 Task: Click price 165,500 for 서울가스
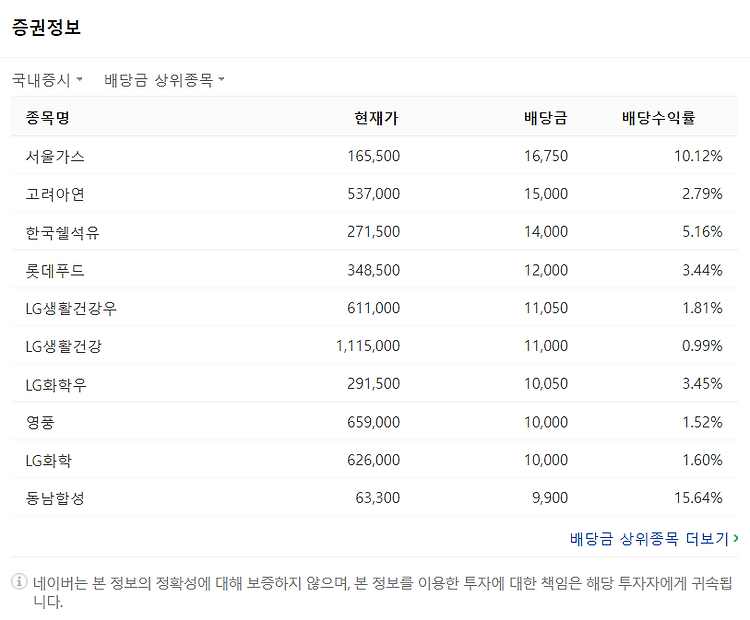click(x=374, y=156)
